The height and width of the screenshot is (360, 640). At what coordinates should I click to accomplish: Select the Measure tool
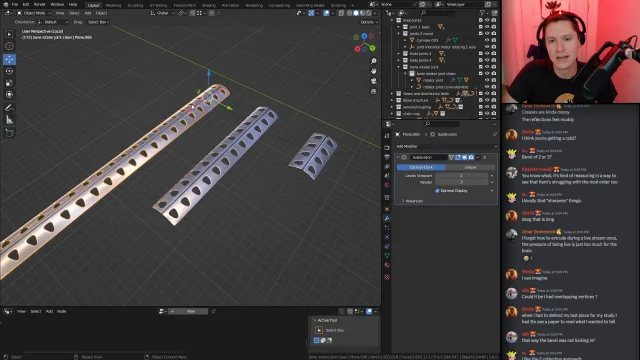pyautogui.click(x=9, y=120)
